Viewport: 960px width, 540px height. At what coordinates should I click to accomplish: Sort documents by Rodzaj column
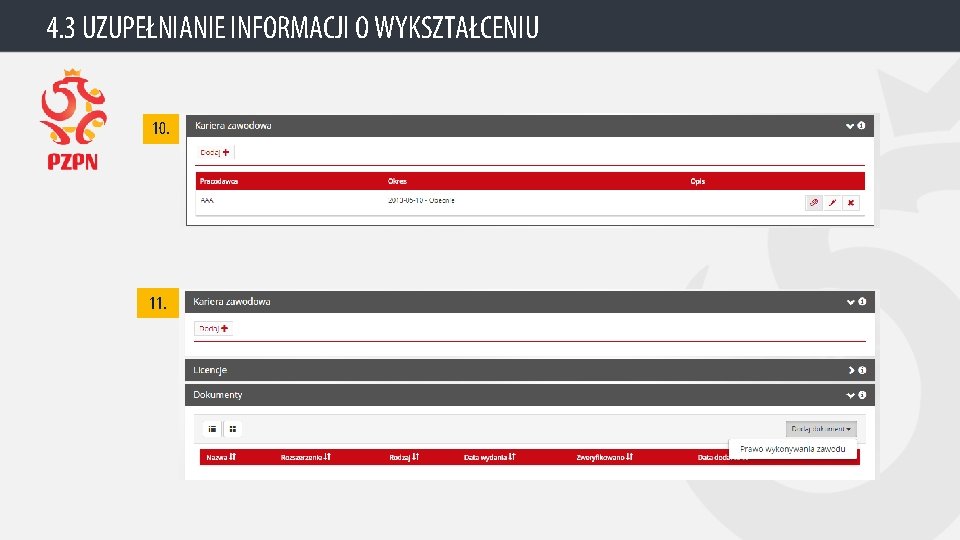404,457
